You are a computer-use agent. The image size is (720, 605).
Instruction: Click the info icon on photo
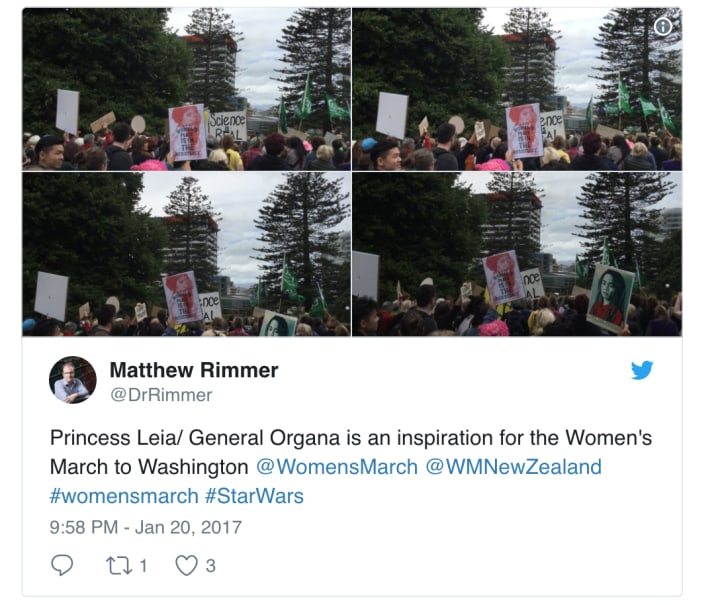tap(663, 27)
